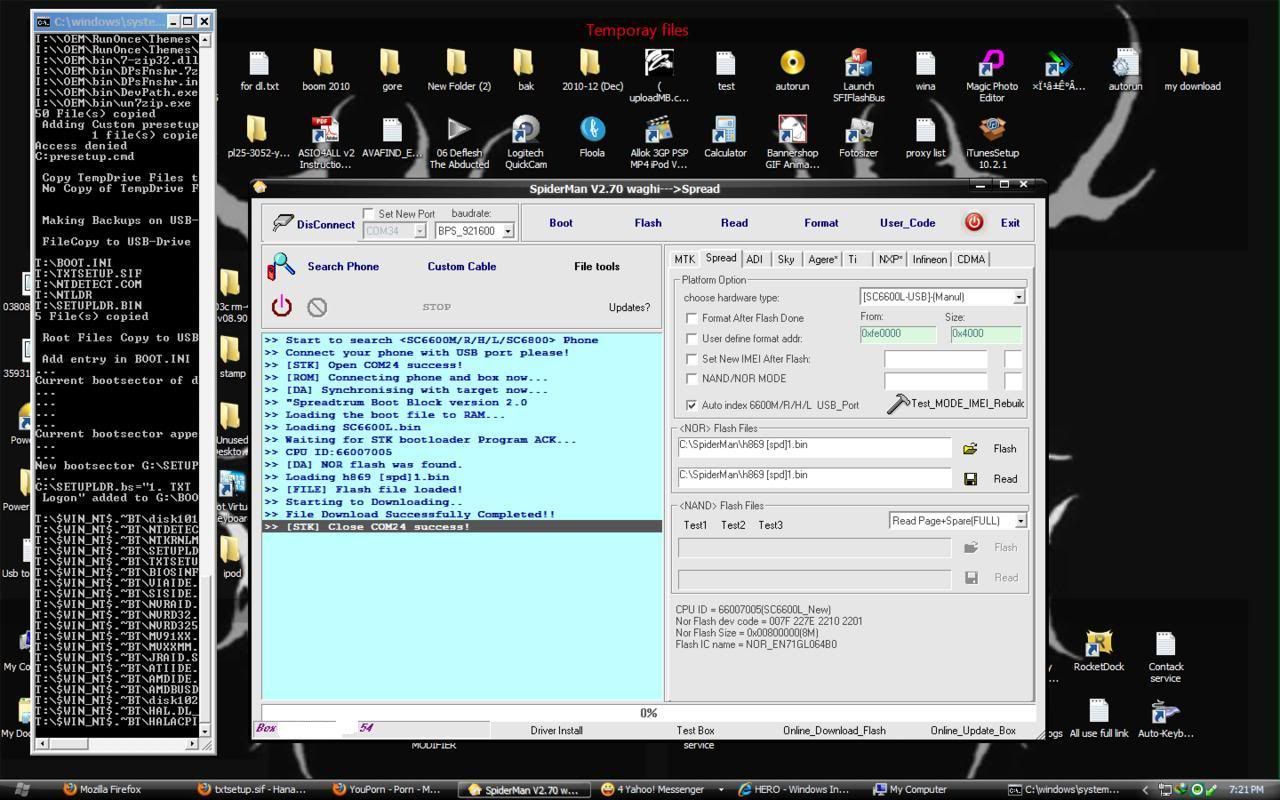
Task: Expand the COM34 port dropdown
Action: [419, 231]
